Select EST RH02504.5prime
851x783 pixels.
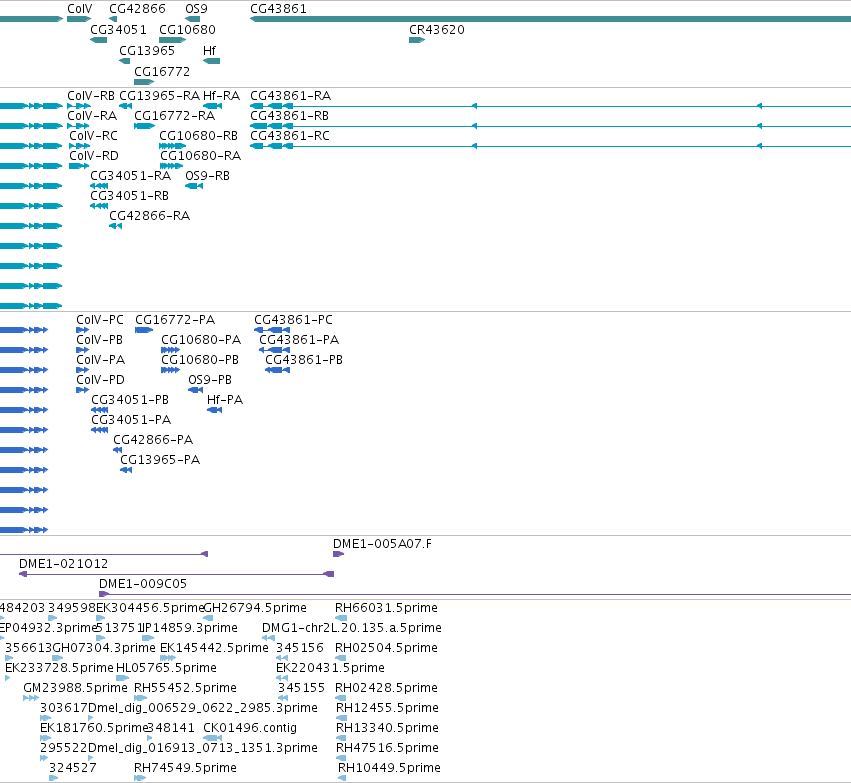click(x=341, y=658)
